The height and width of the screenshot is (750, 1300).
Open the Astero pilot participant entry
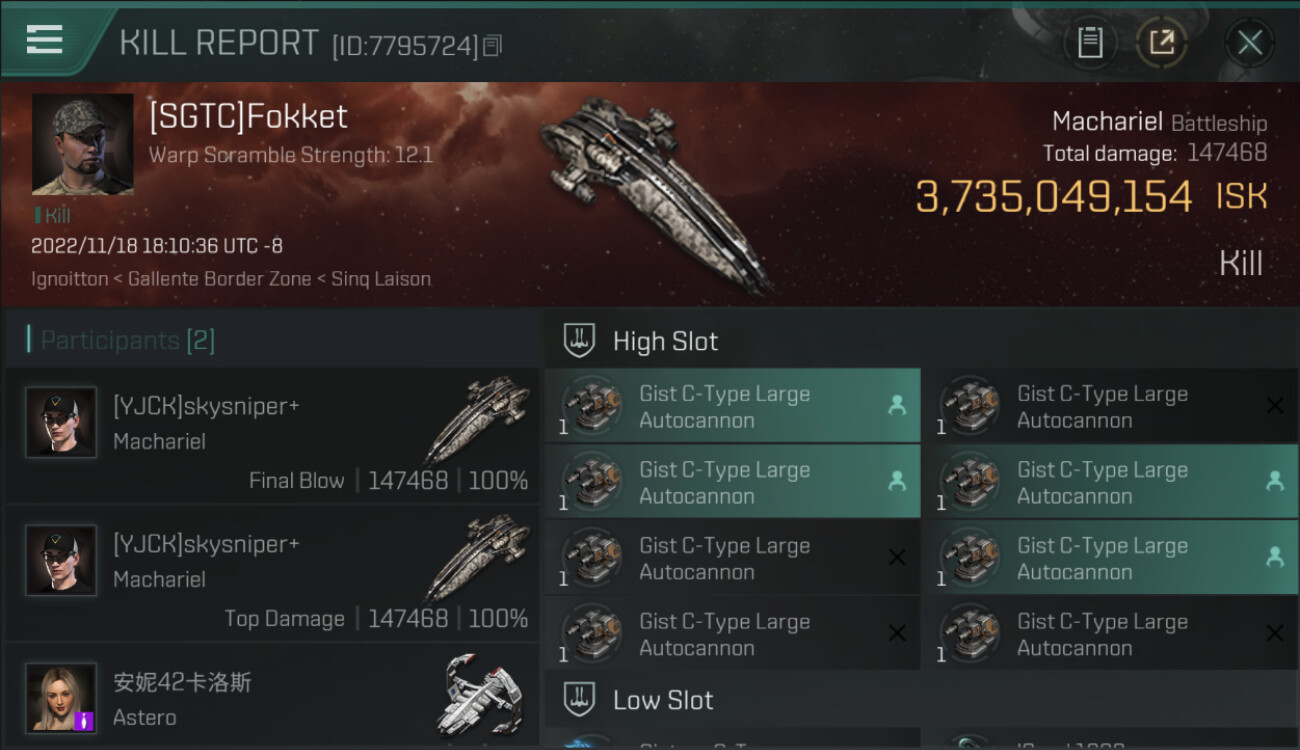point(272,697)
